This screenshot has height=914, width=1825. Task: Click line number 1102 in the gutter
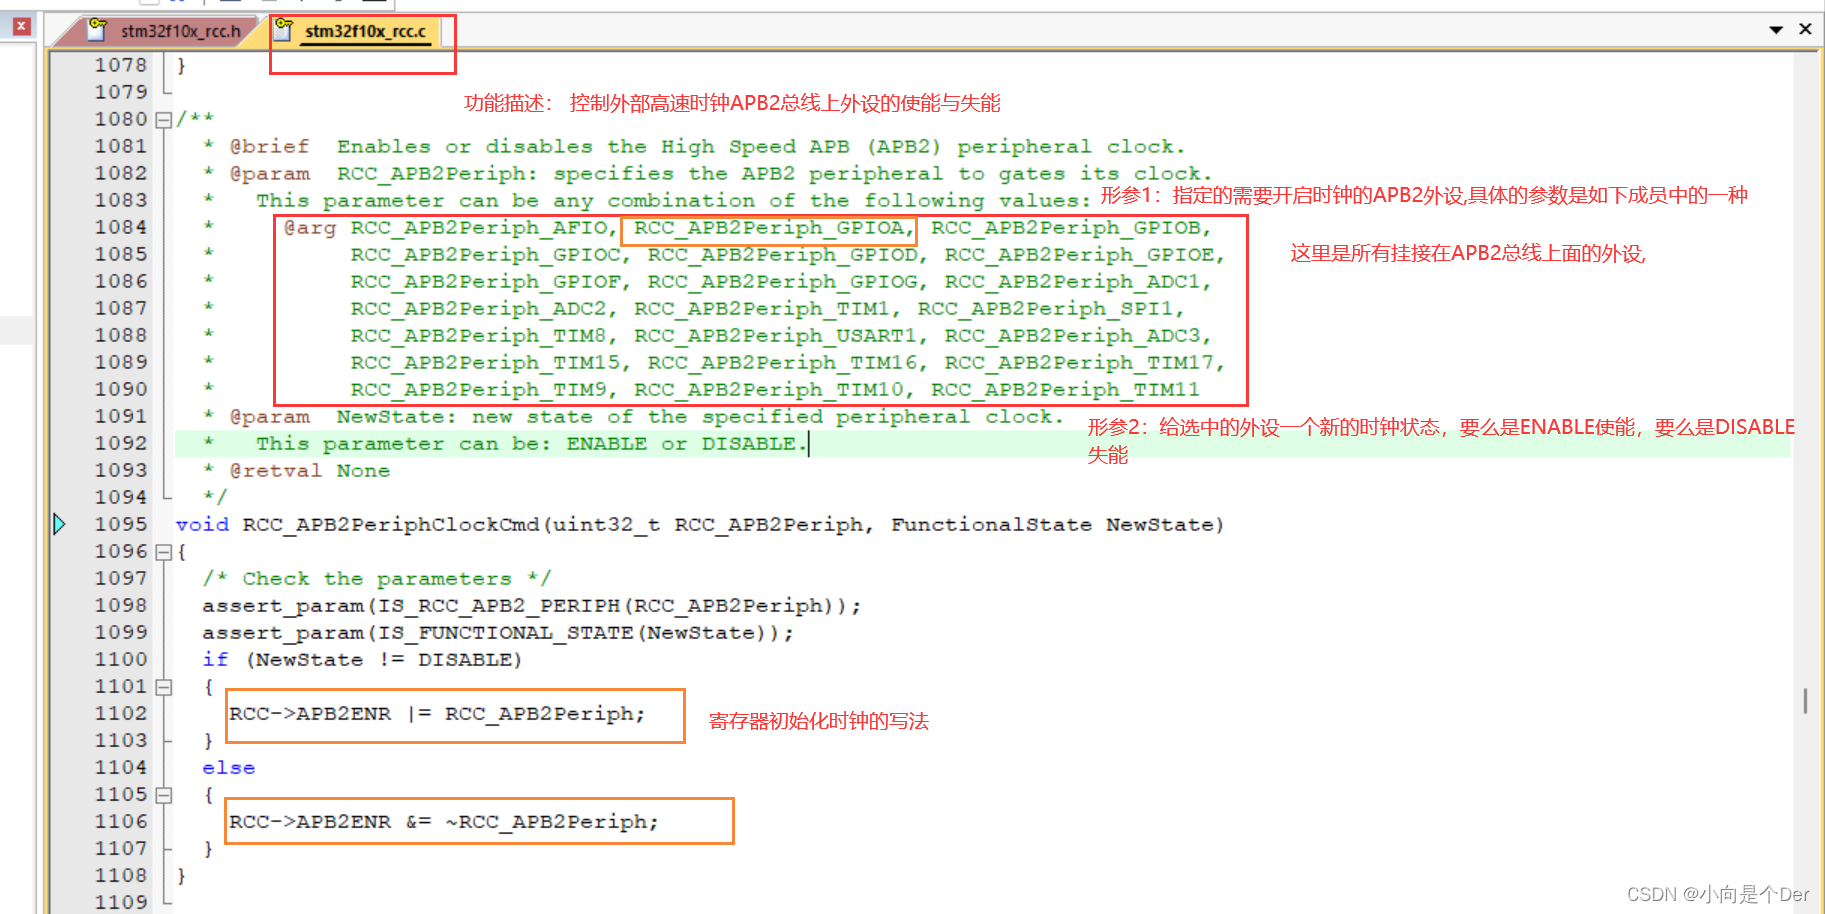click(121, 713)
